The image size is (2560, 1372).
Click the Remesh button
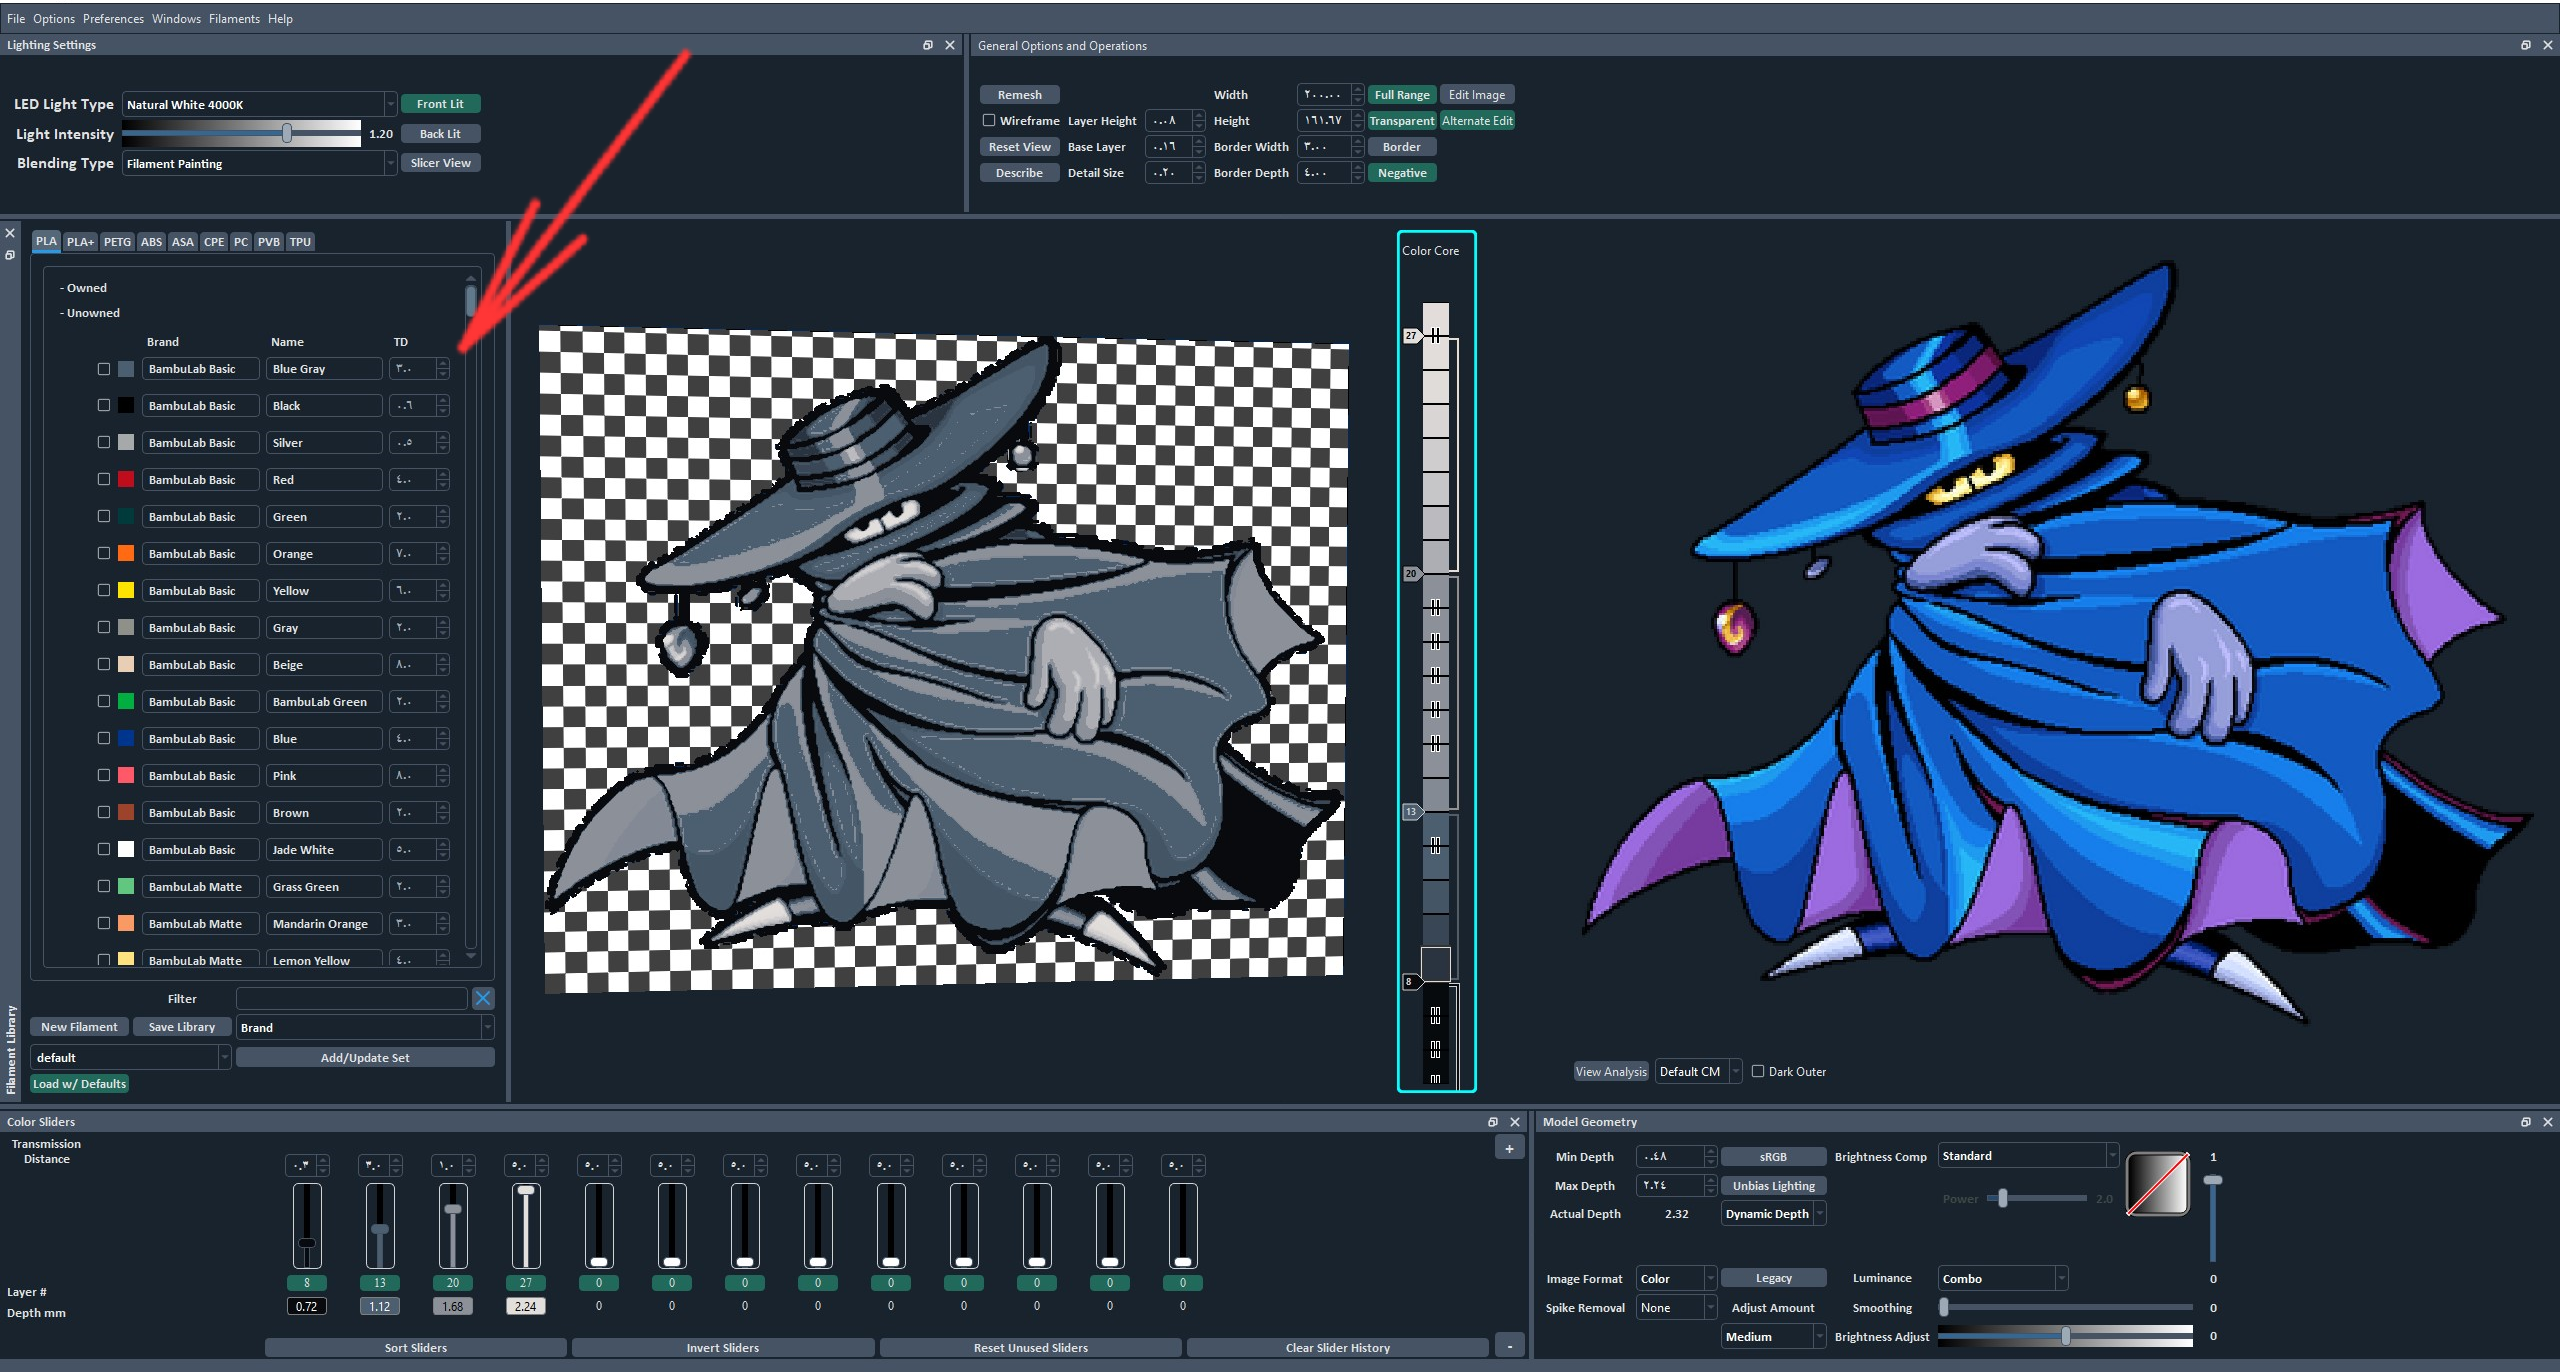[1019, 95]
